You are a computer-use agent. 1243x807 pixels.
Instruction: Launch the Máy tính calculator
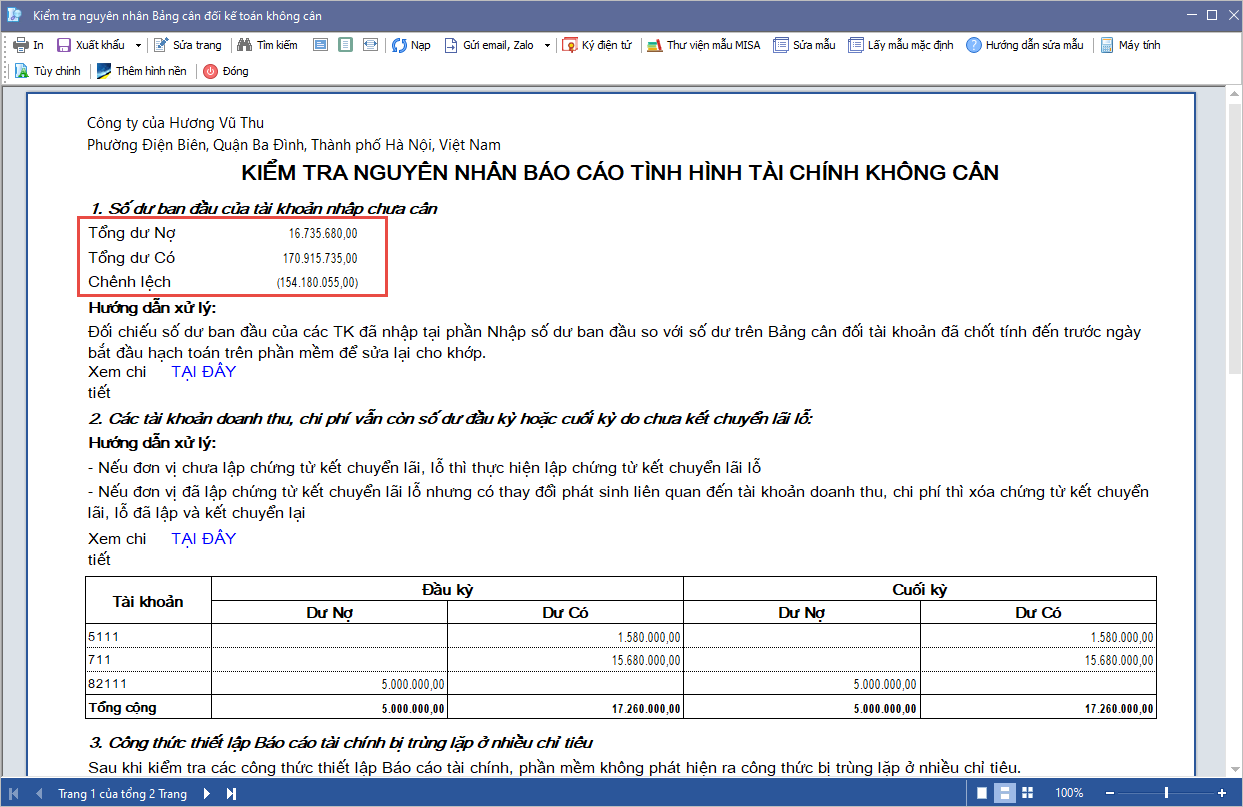[1107, 45]
